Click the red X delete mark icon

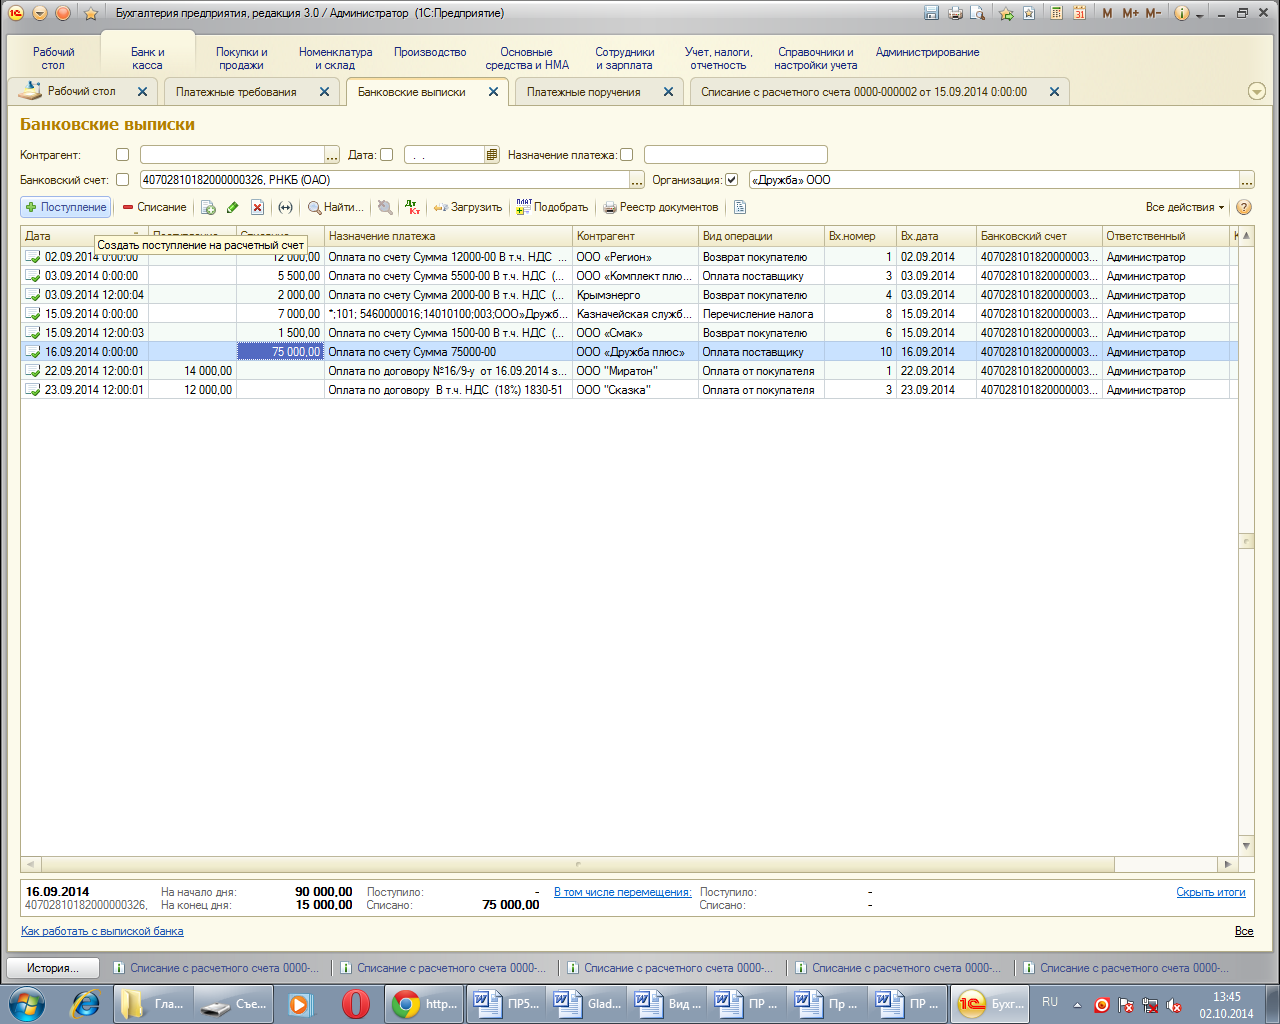pyautogui.click(x=257, y=207)
